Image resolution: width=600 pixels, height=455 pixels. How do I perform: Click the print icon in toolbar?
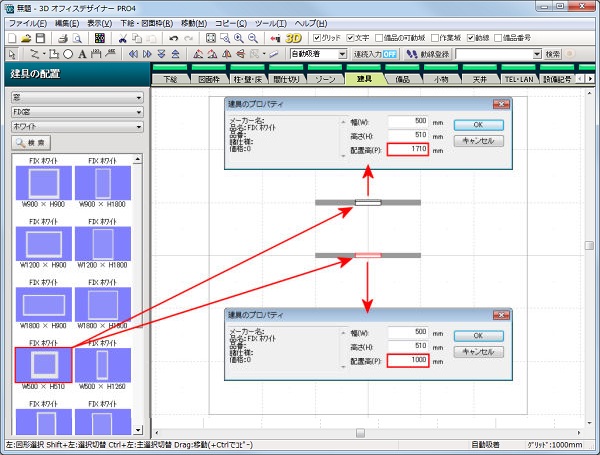tap(61, 37)
